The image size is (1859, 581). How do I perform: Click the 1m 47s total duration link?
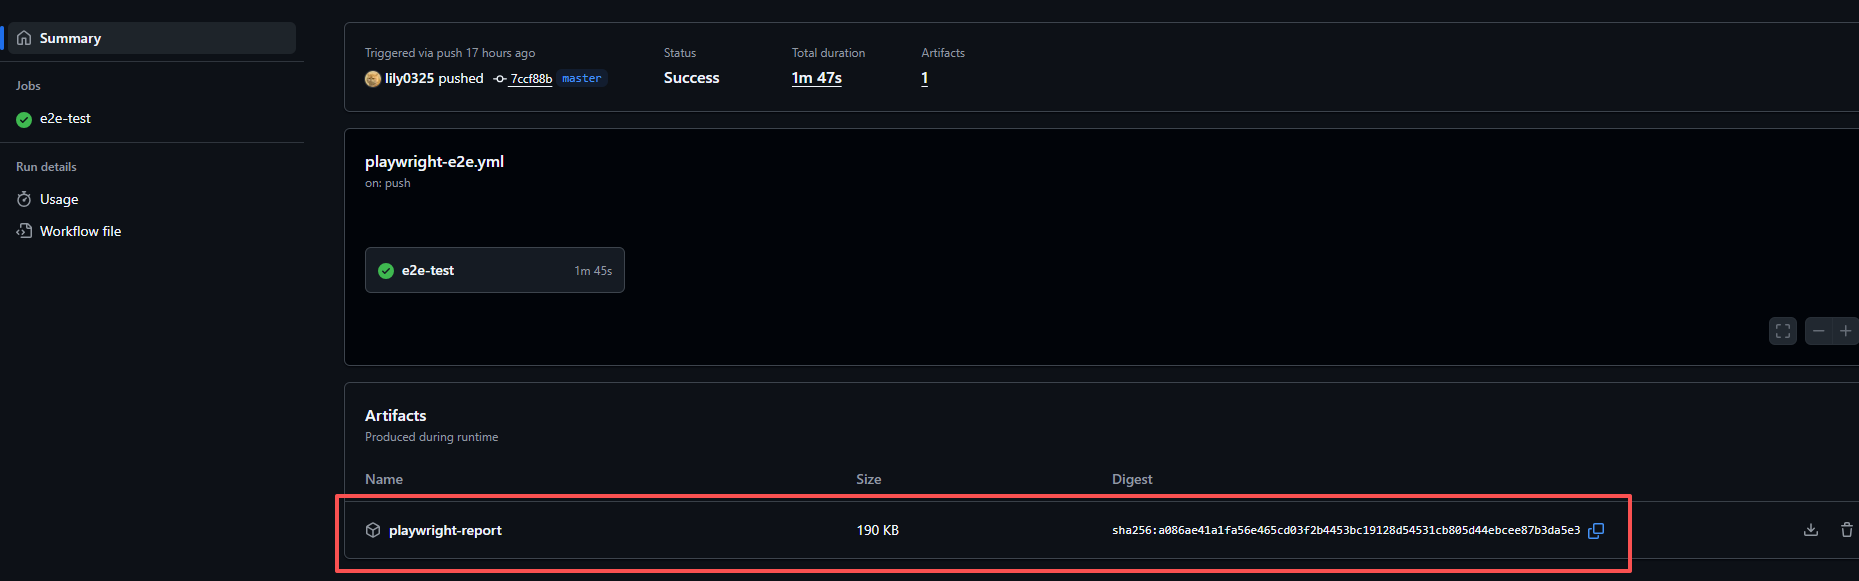pos(817,78)
